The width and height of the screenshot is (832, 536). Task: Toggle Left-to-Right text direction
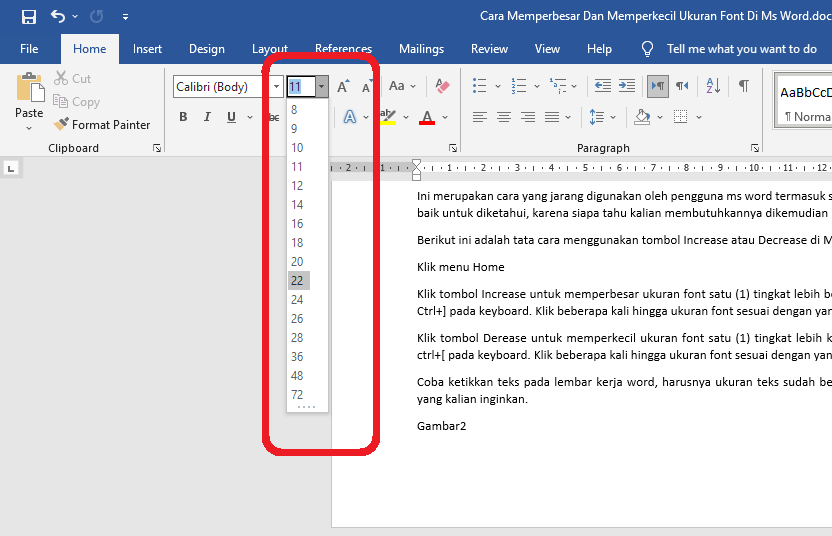pos(658,85)
